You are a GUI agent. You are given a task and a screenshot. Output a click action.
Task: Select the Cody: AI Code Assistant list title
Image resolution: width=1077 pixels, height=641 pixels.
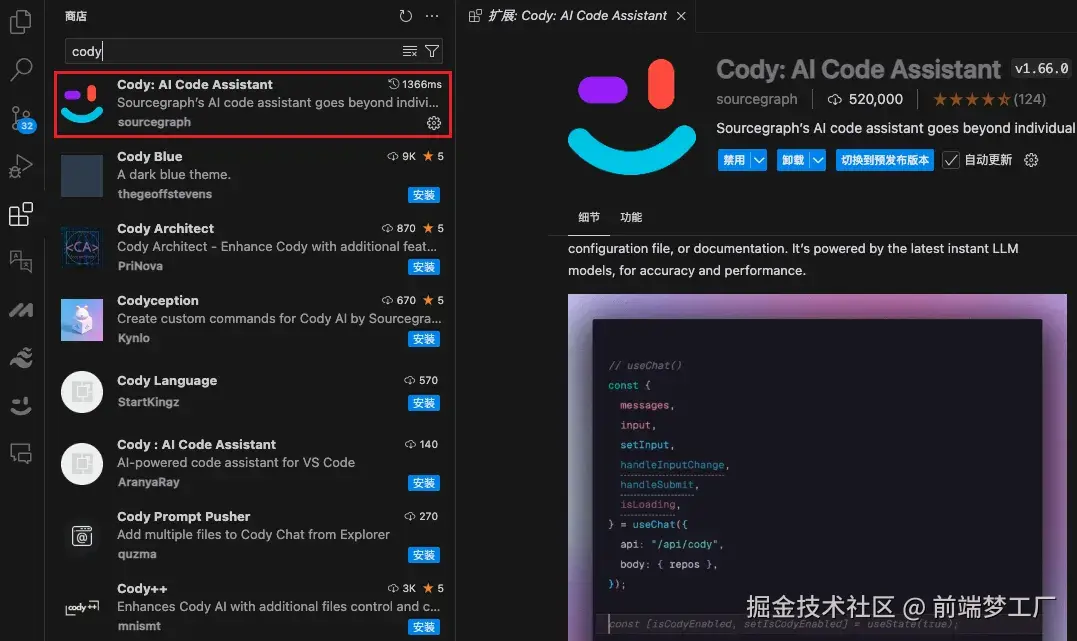click(194, 85)
